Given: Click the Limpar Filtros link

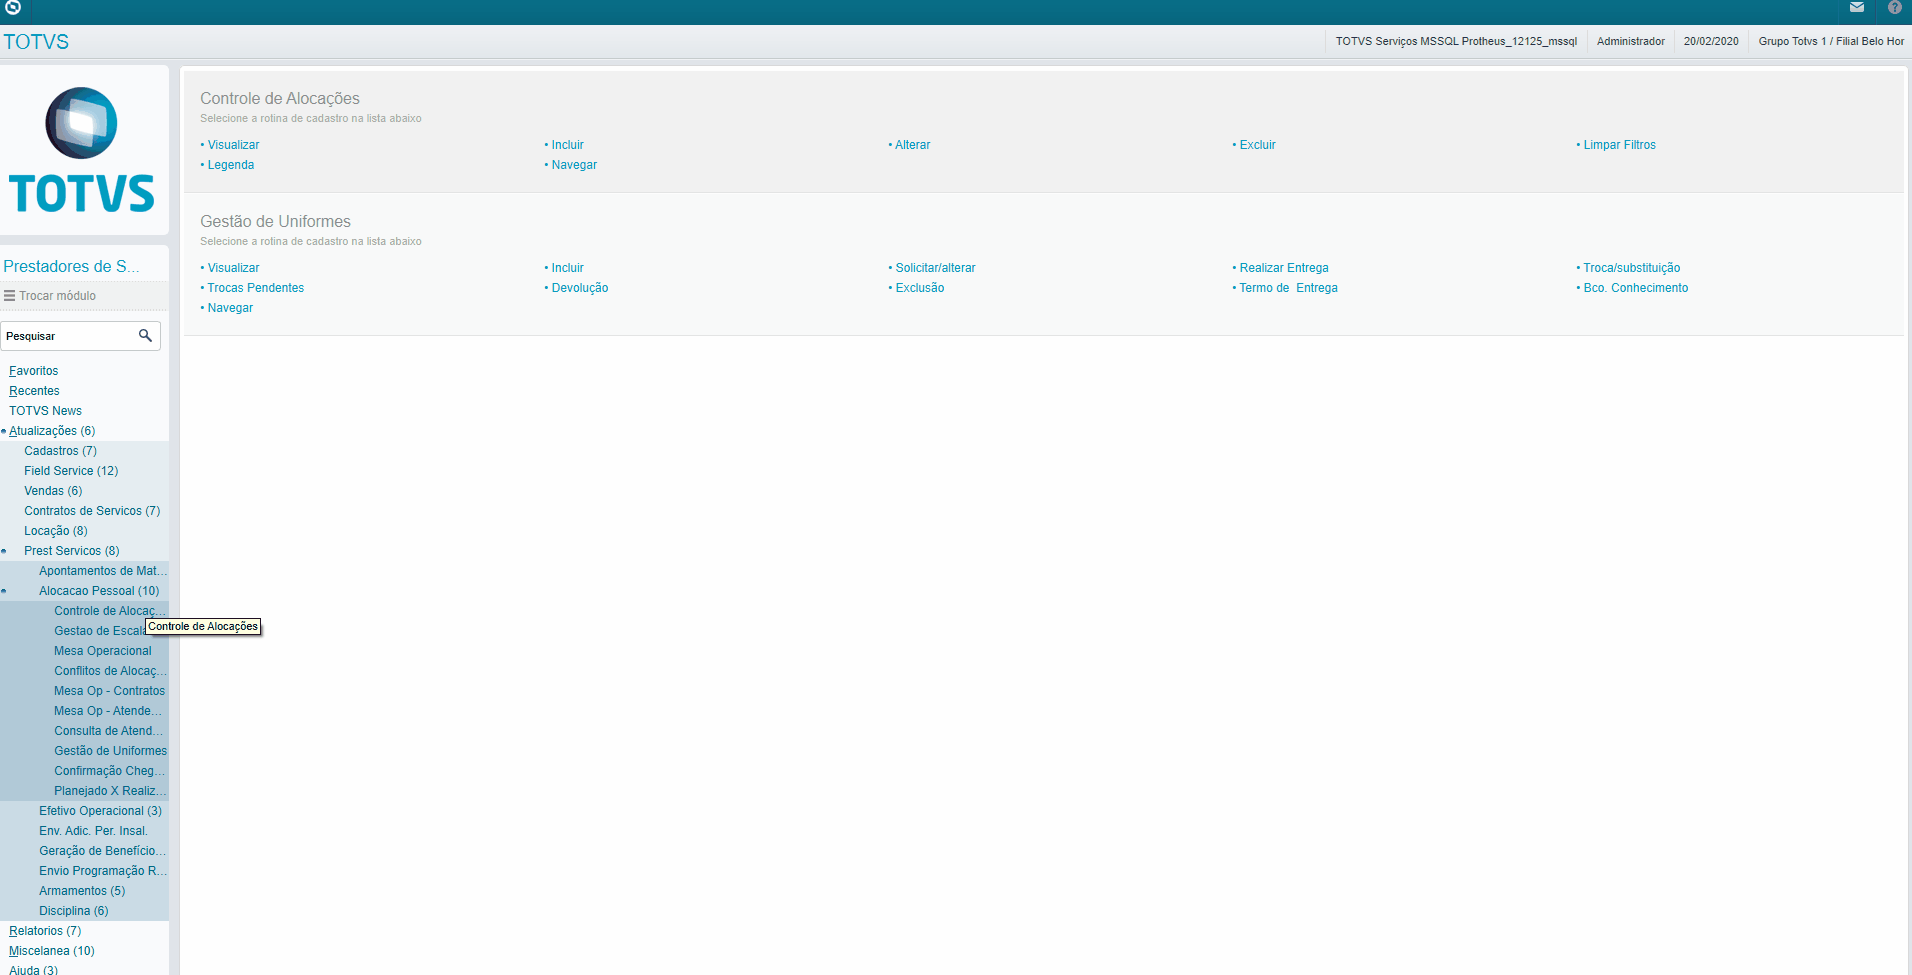Looking at the screenshot, I should pos(1619,145).
